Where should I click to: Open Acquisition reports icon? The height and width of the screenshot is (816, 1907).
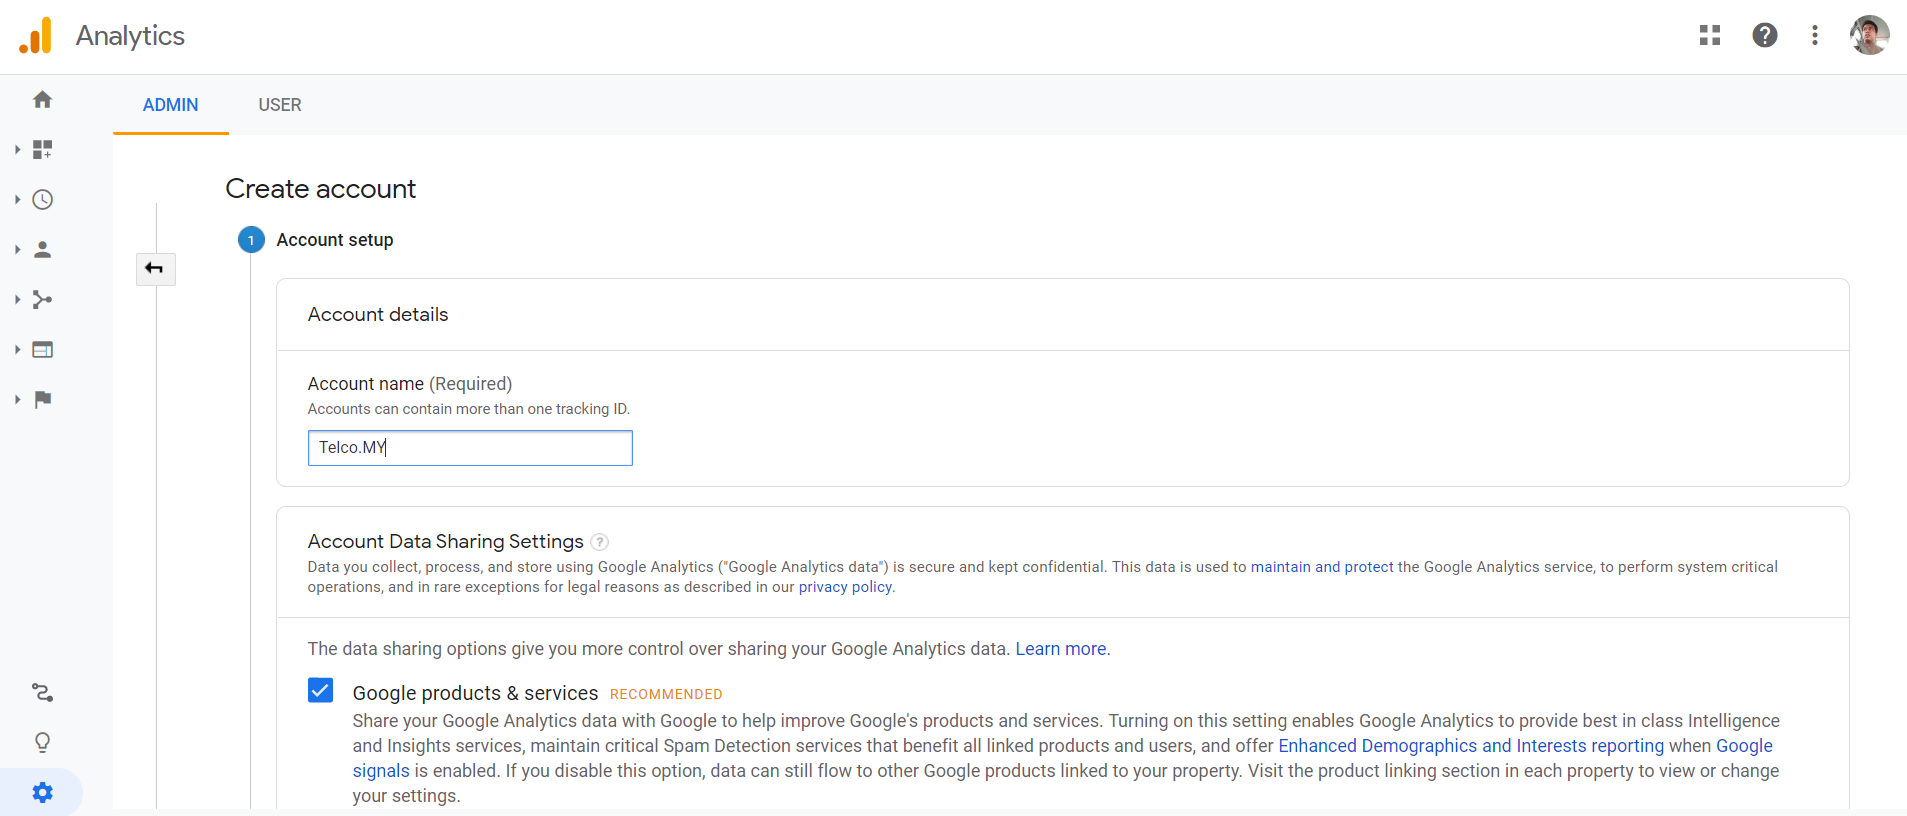[x=42, y=300]
